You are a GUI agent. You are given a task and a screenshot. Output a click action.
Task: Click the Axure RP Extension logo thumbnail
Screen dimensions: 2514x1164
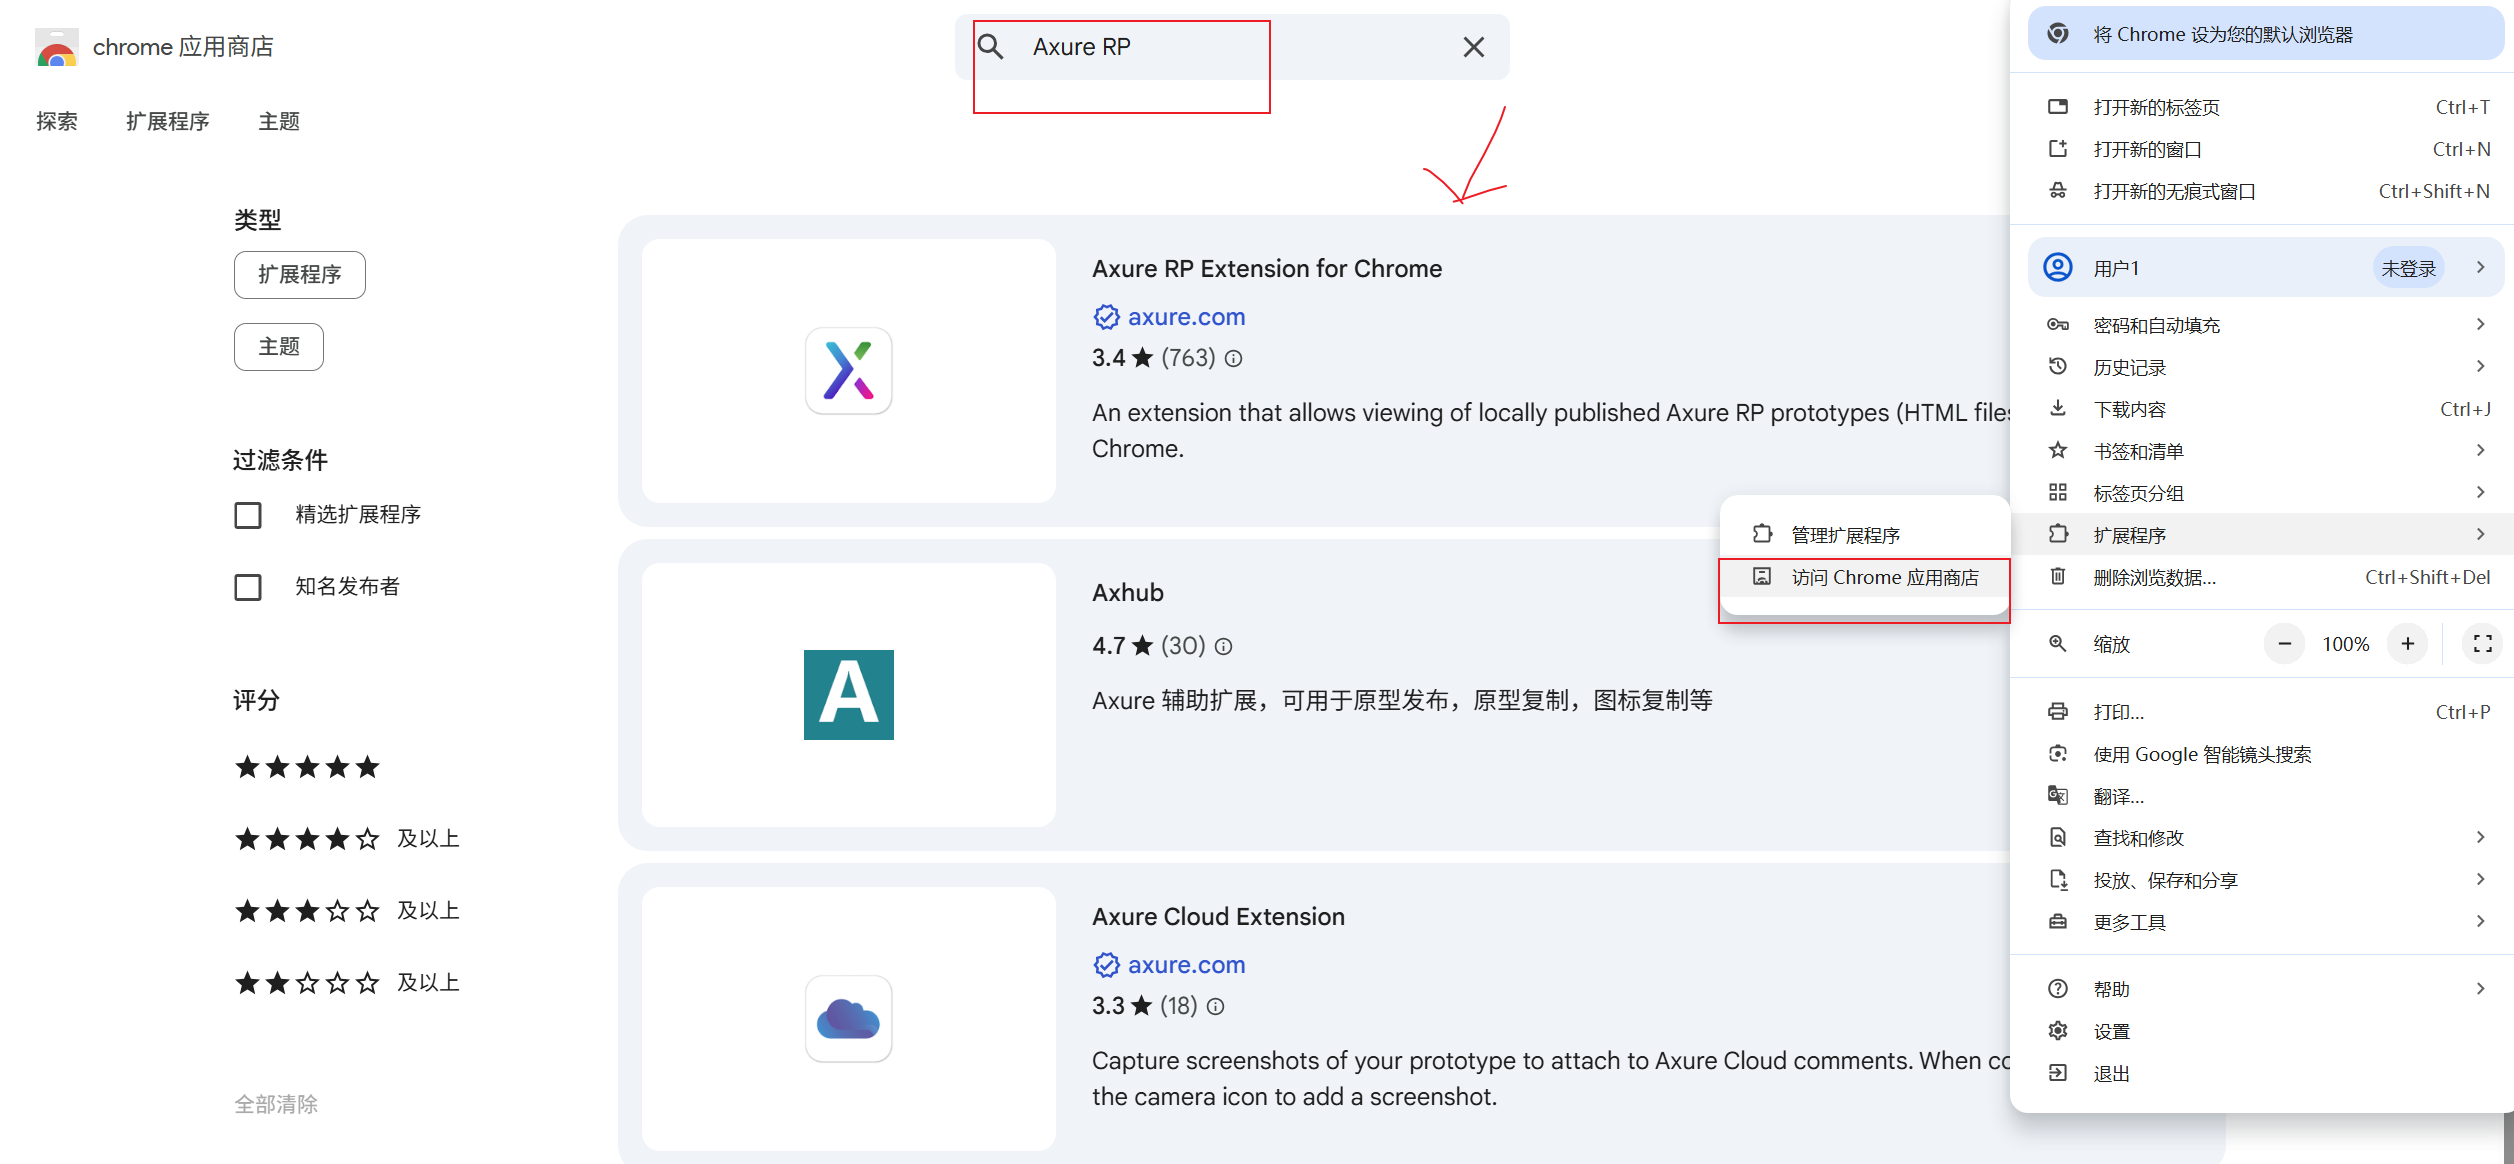tap(848, 371)
